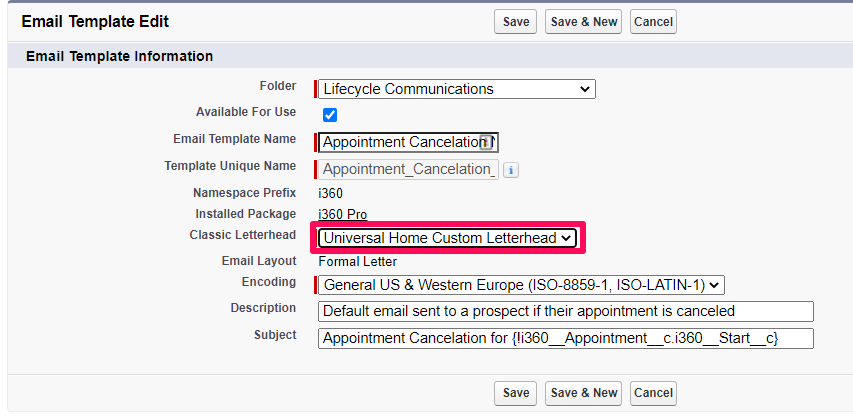This screenshot has width=853, height=417.
Task: Open the Folder dropdown showing Lifecycle Communications
Action: point(457,89)
